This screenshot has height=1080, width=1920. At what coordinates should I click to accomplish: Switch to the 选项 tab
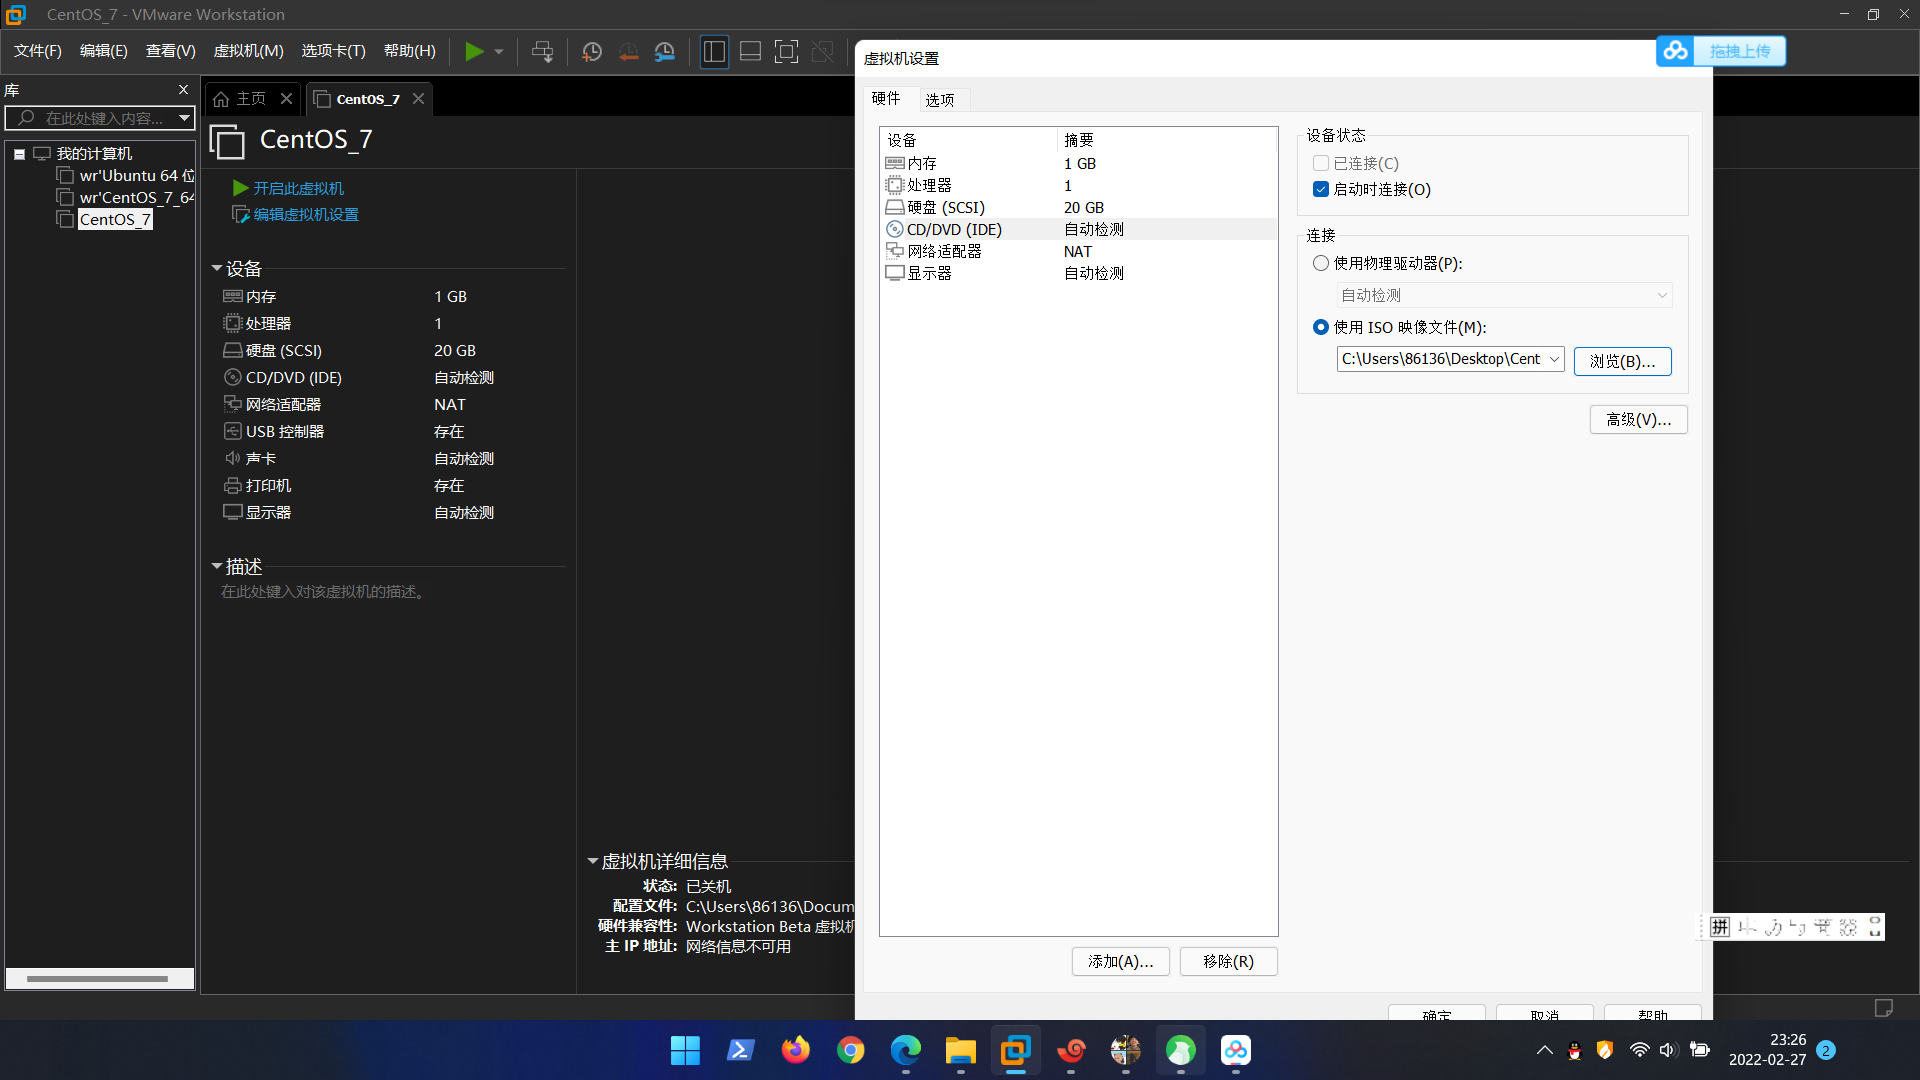939,99
